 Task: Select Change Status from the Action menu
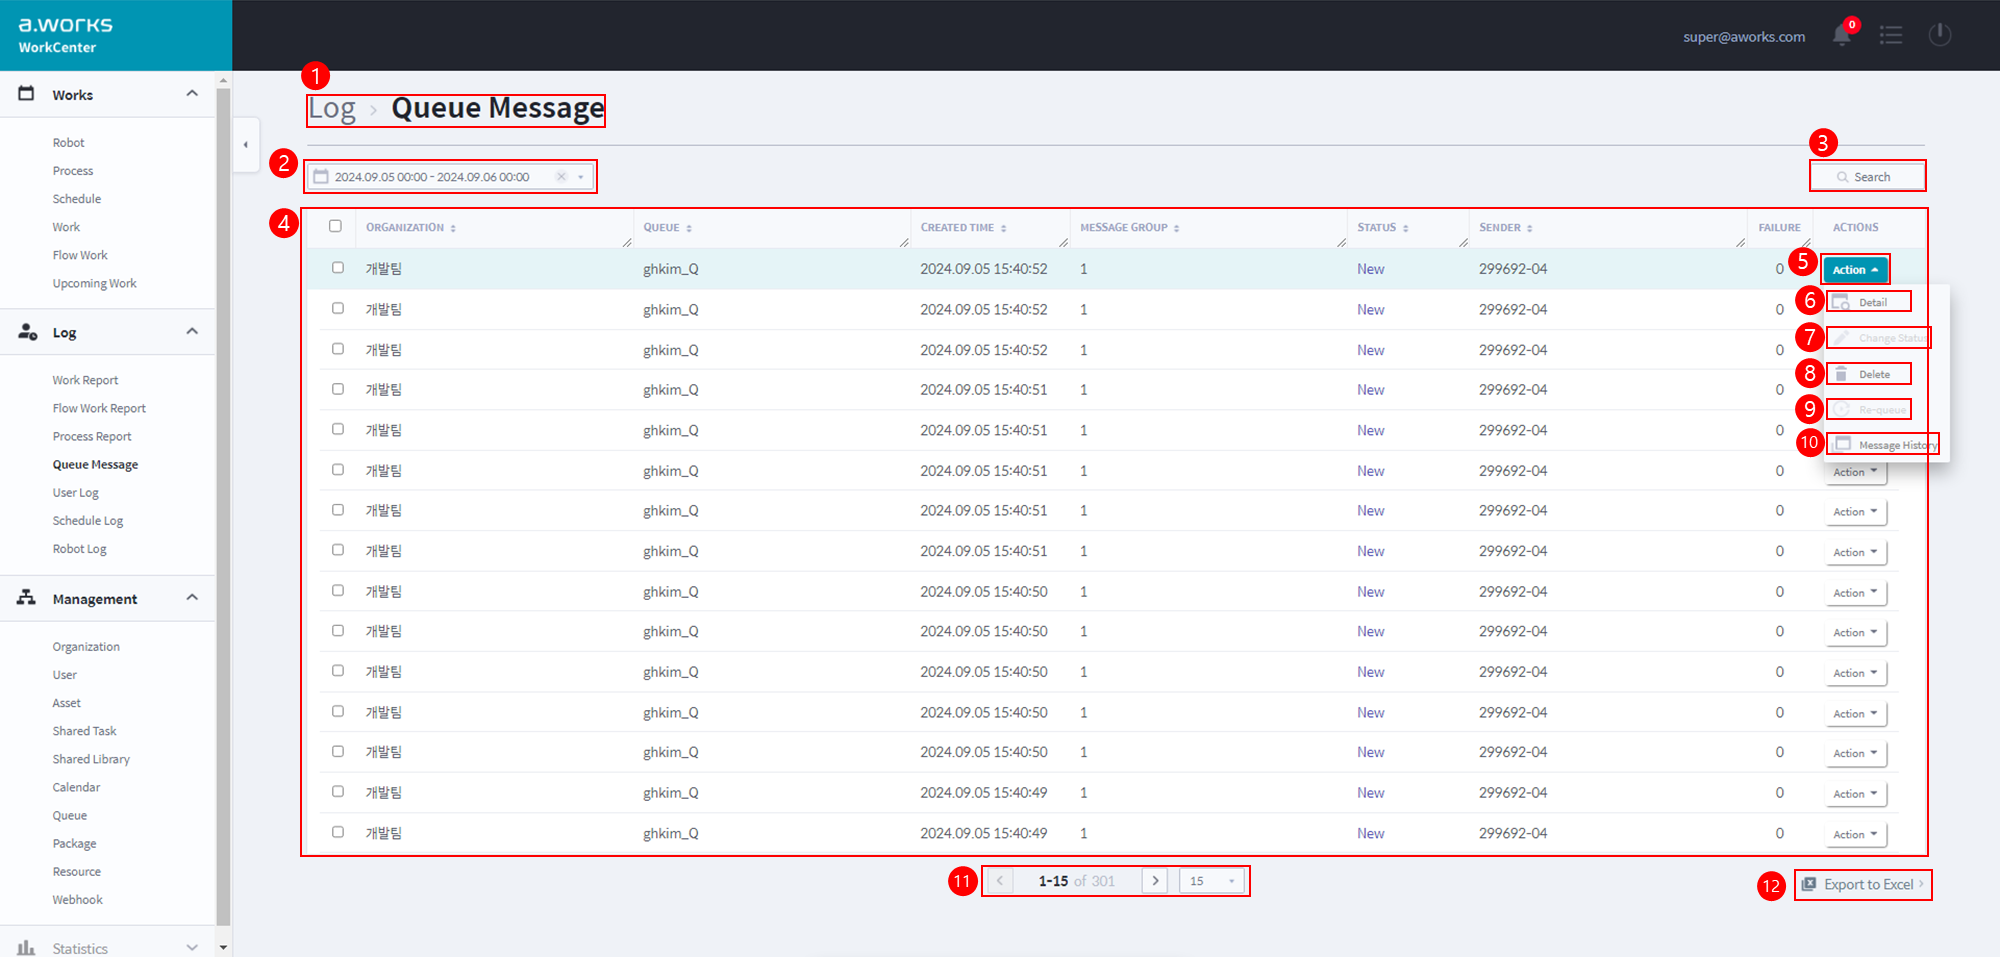point(1879,338)
